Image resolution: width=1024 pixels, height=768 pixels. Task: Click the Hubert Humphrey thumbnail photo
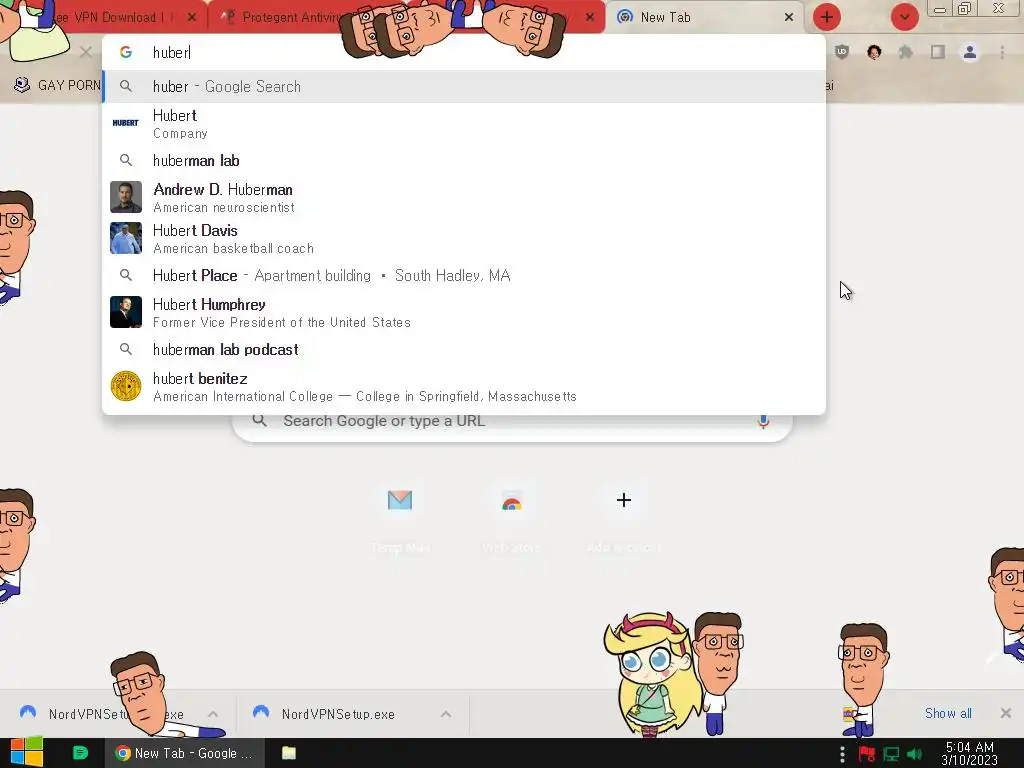click(125, 312)
